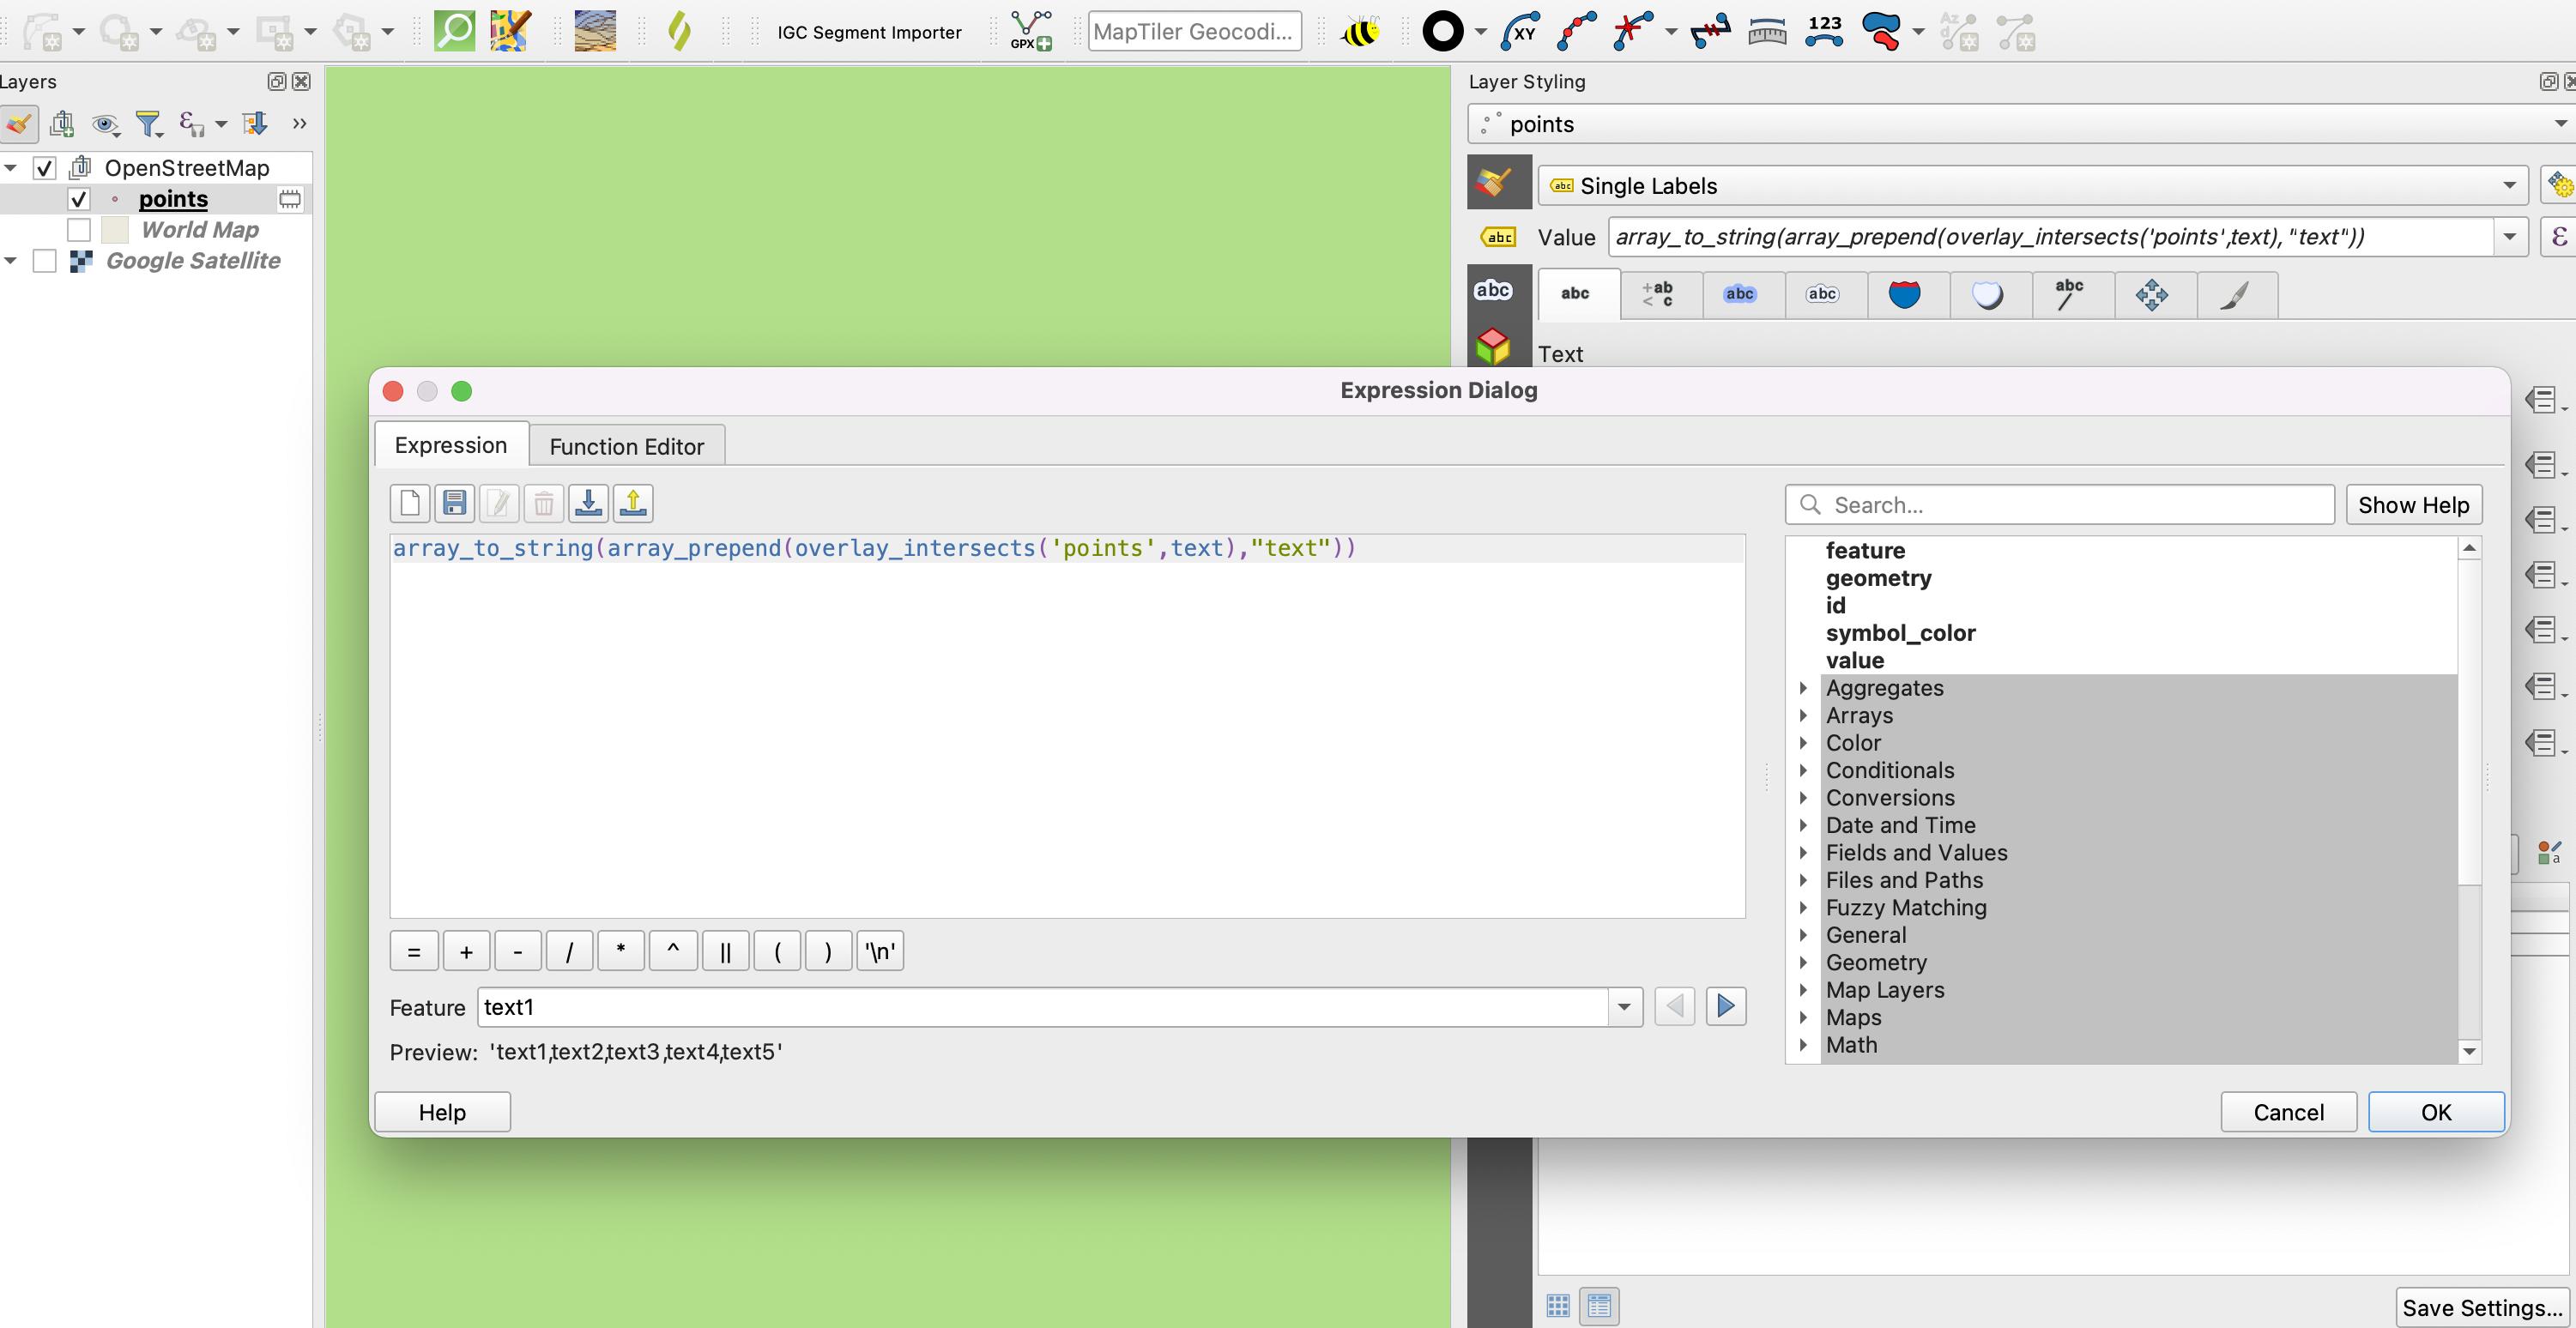The height and width of the screenshot is (1328, 2576).
Task: Save the current expression with floppy icon
Action: point(455,503)
